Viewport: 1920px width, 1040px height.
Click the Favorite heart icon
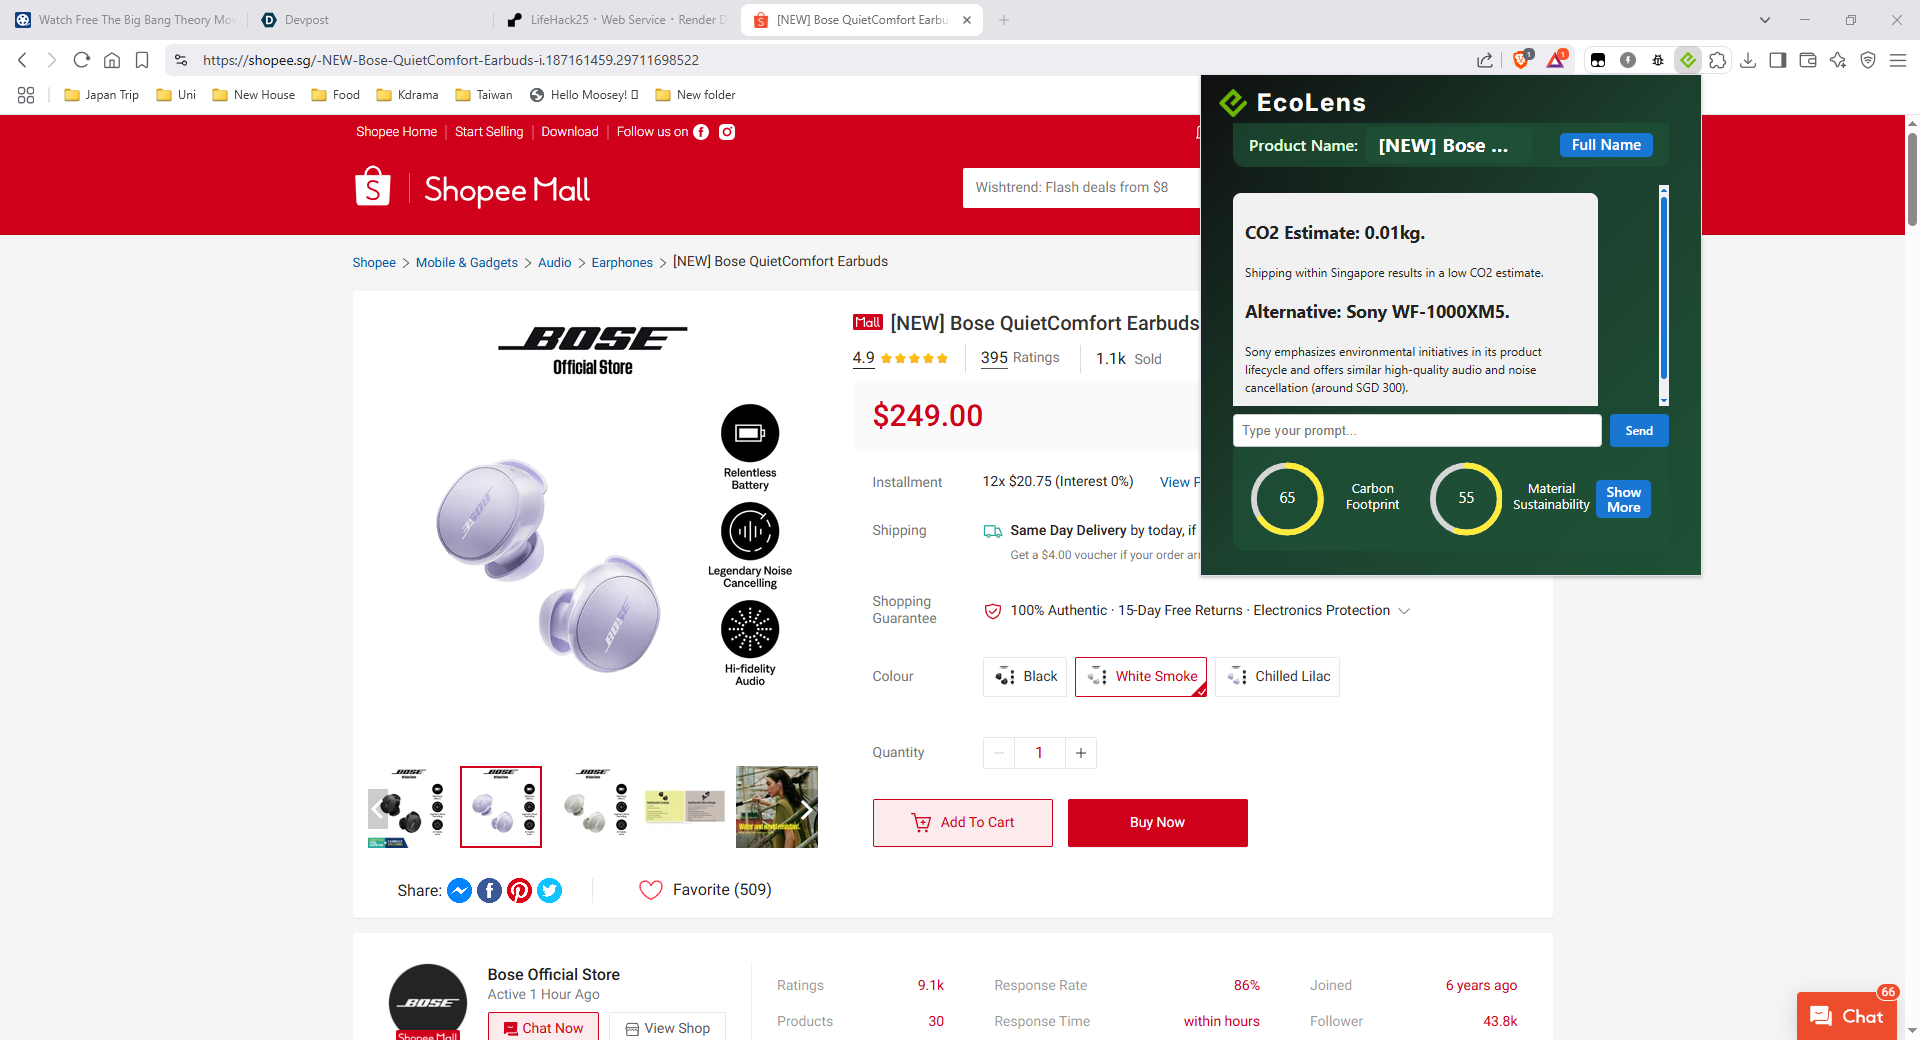click(651, 890)
